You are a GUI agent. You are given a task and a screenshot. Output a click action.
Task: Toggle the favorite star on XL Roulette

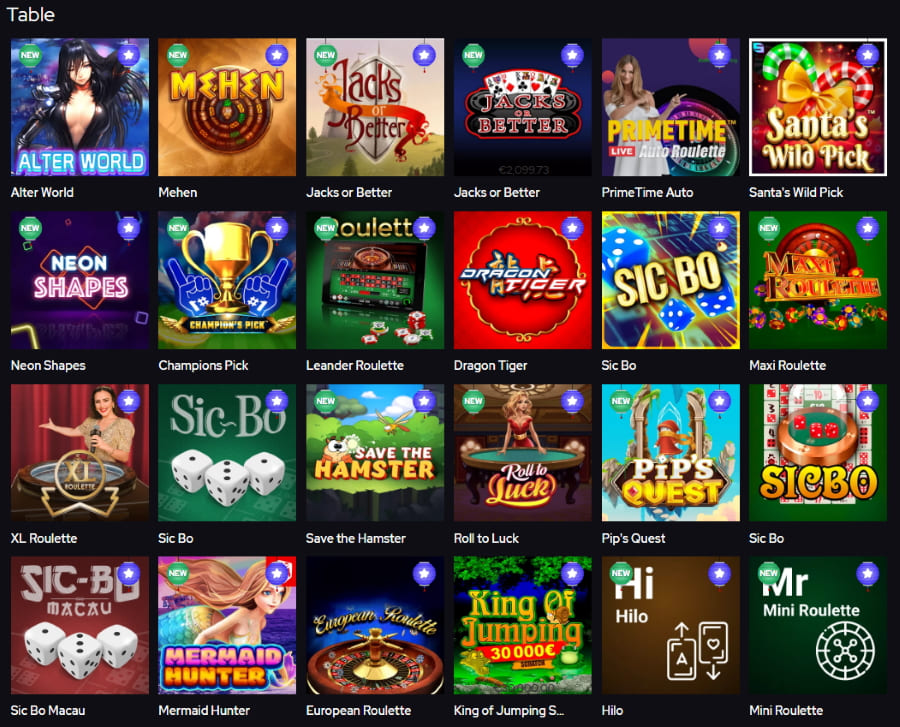tap(129, 401)
